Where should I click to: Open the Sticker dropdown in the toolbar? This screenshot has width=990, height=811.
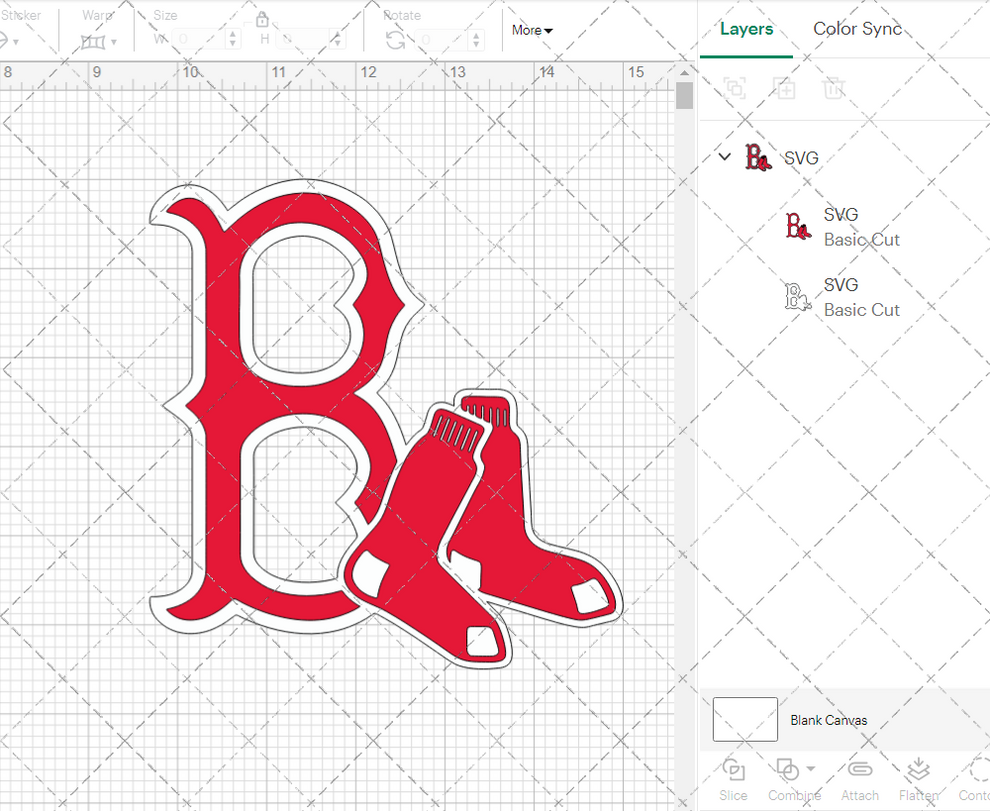[x=14, y=40]
